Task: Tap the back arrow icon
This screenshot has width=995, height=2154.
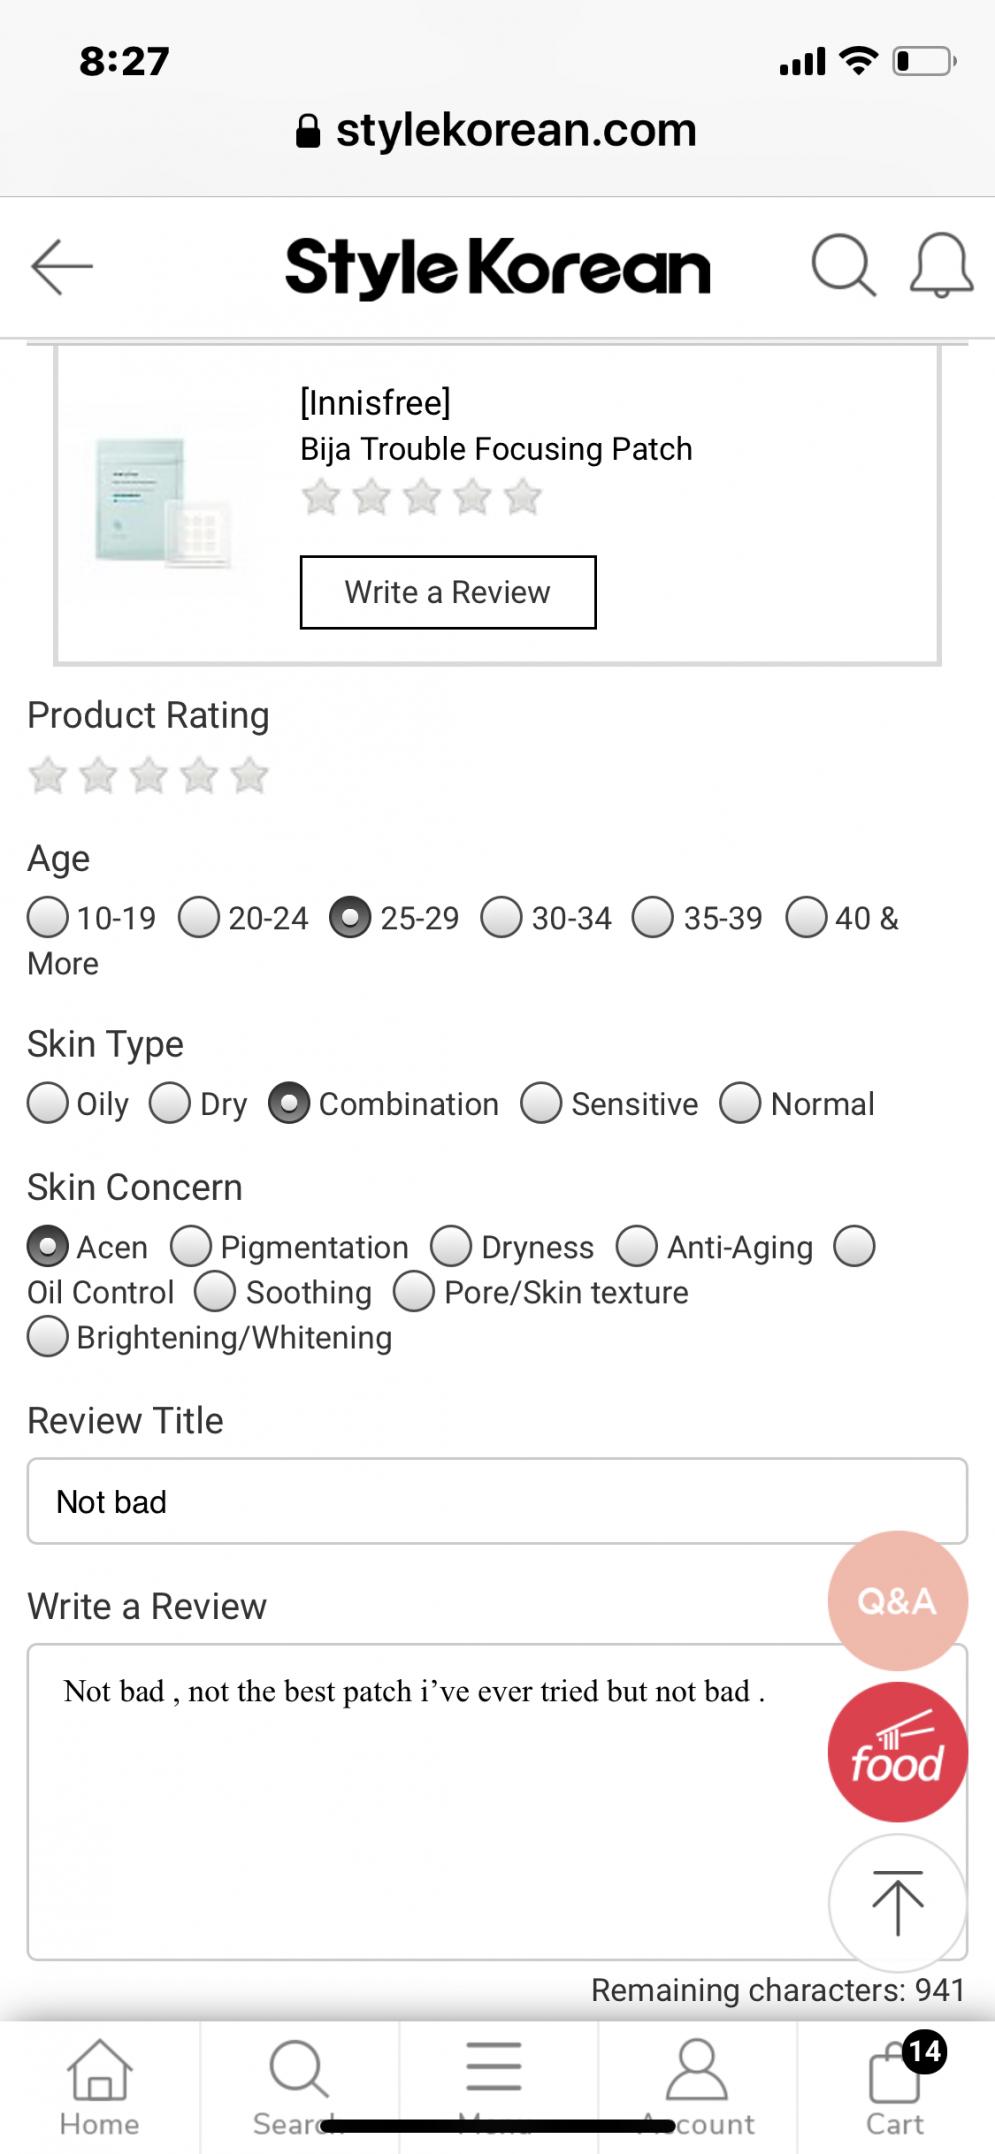Action: click(61, 267)
